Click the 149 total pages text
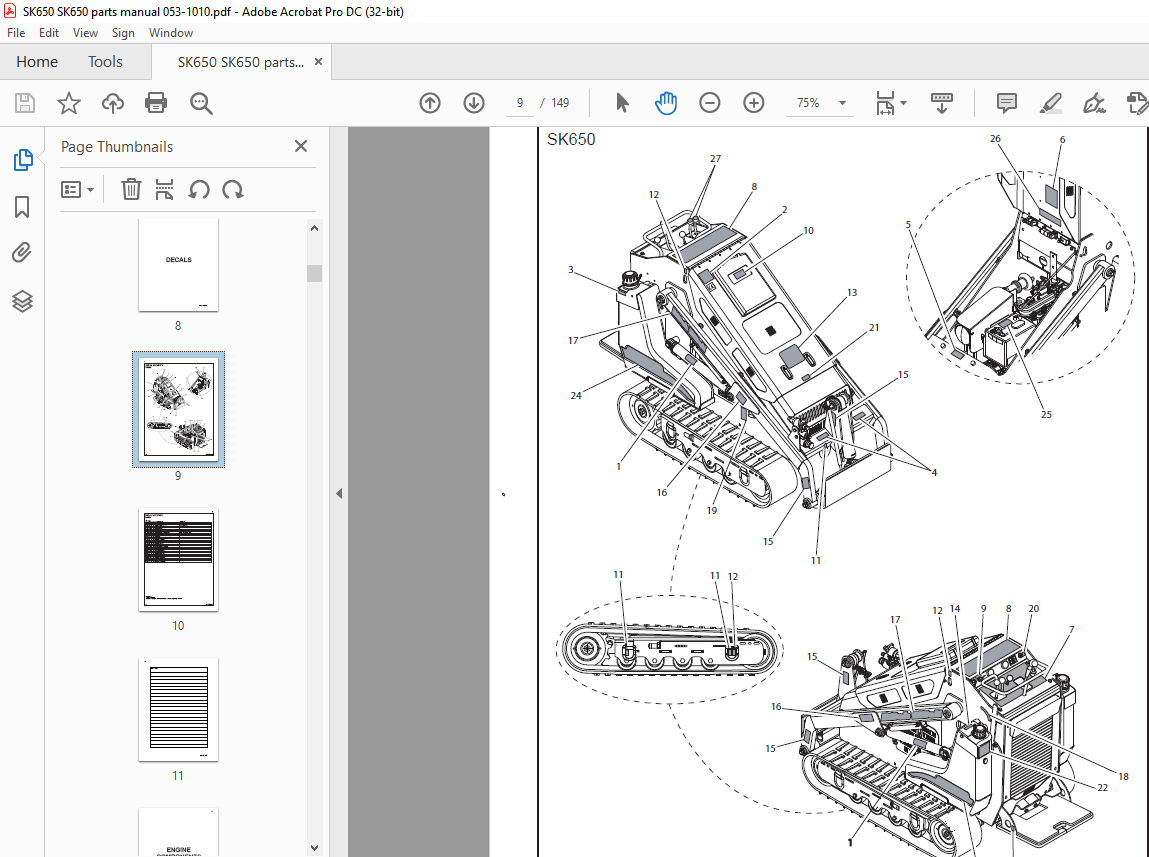 click(560, 103)
